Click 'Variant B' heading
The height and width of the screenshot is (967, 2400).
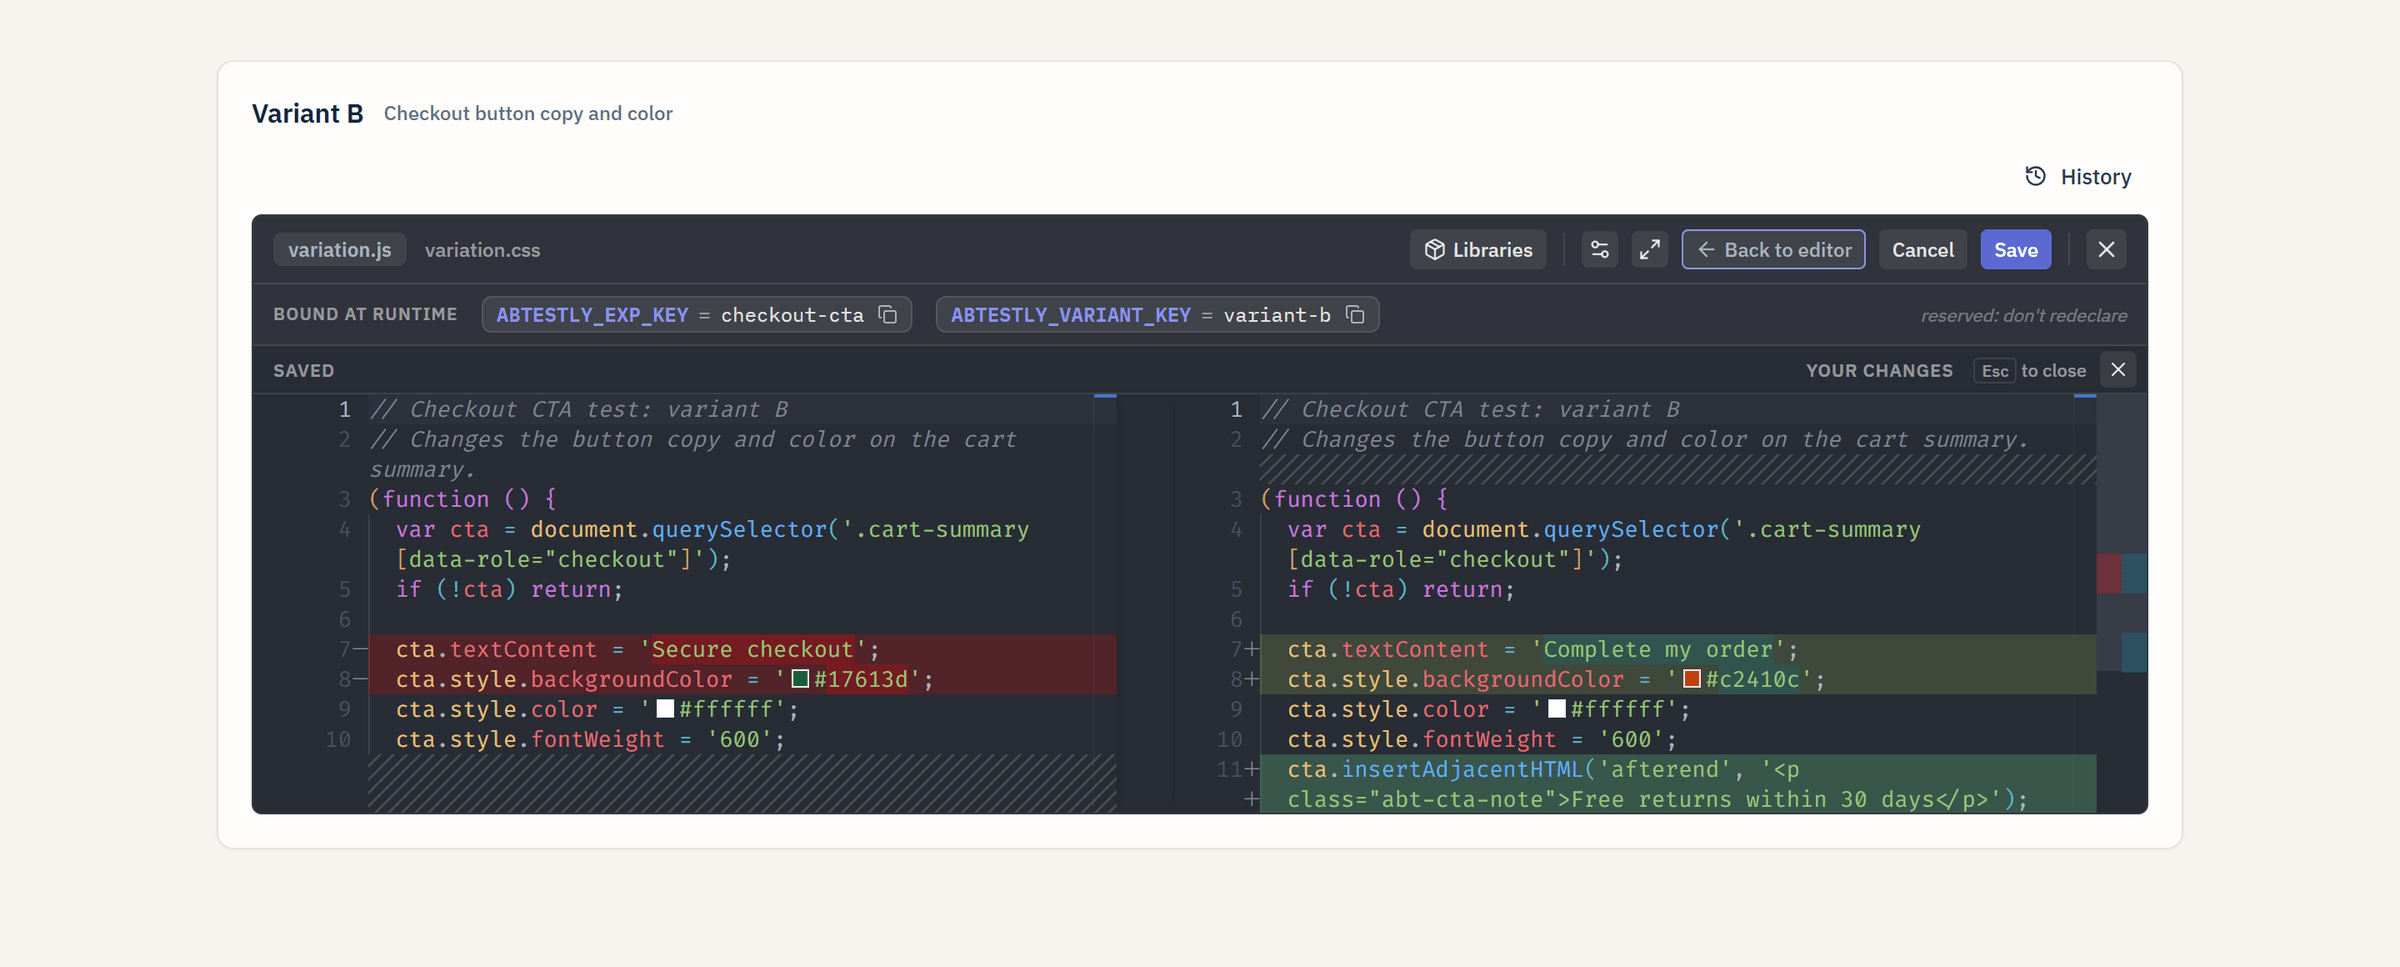[x=307, y=113]
